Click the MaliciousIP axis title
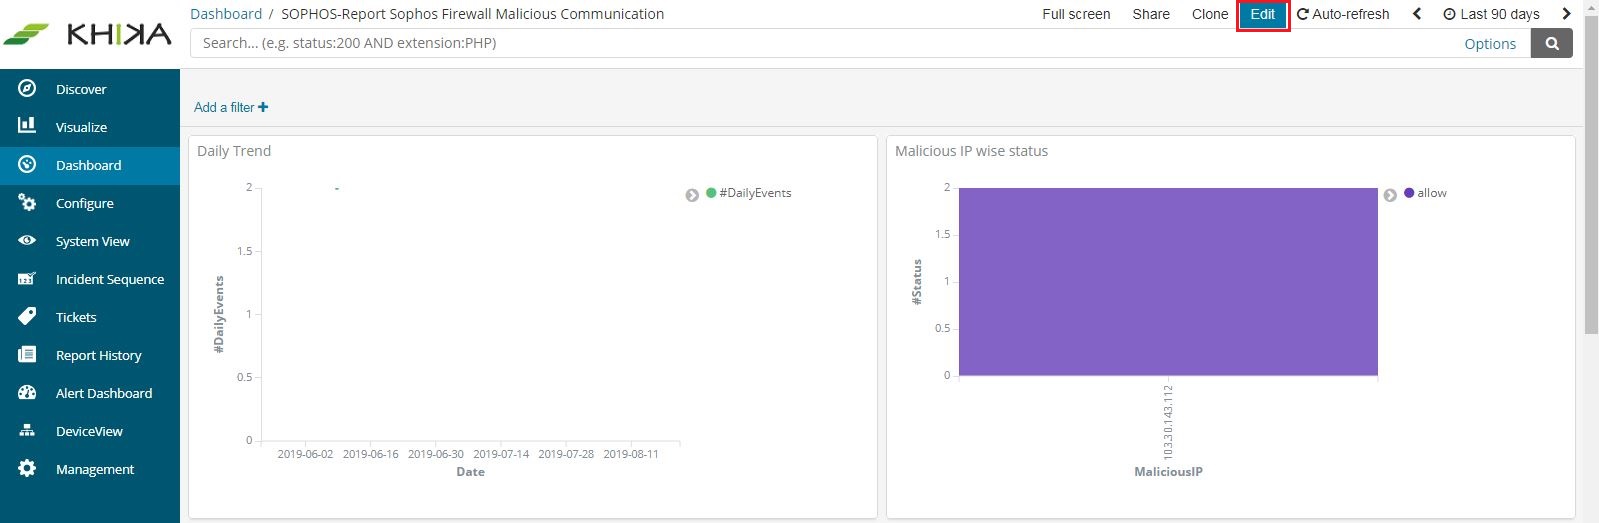Viewport: 1599px width, 523px height. tap(1168, 472)
